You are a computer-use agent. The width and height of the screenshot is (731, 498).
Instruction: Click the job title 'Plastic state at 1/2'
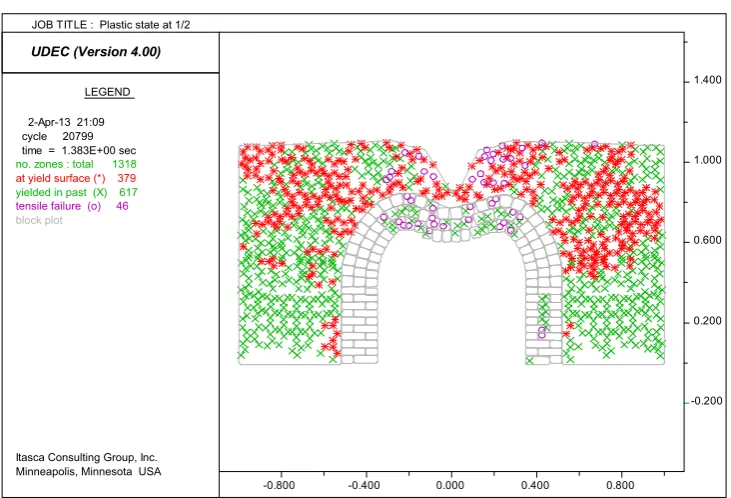145,25
